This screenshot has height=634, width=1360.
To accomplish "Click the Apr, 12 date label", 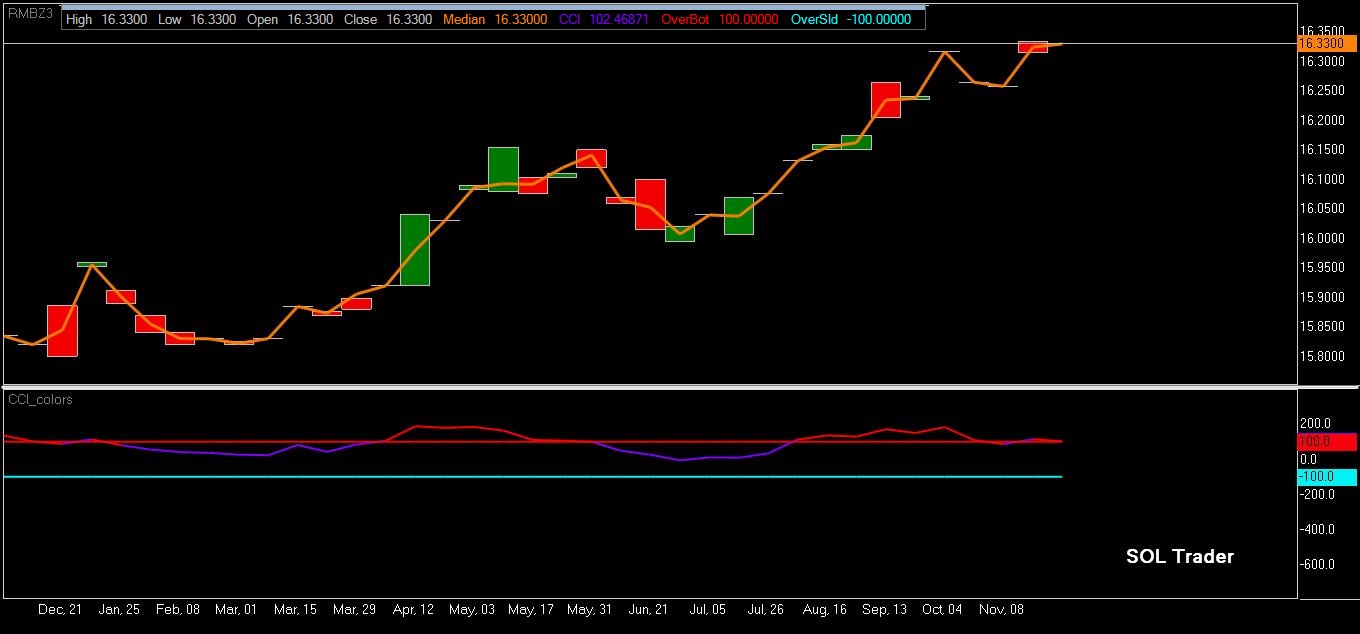I will (x=414, y=609).
